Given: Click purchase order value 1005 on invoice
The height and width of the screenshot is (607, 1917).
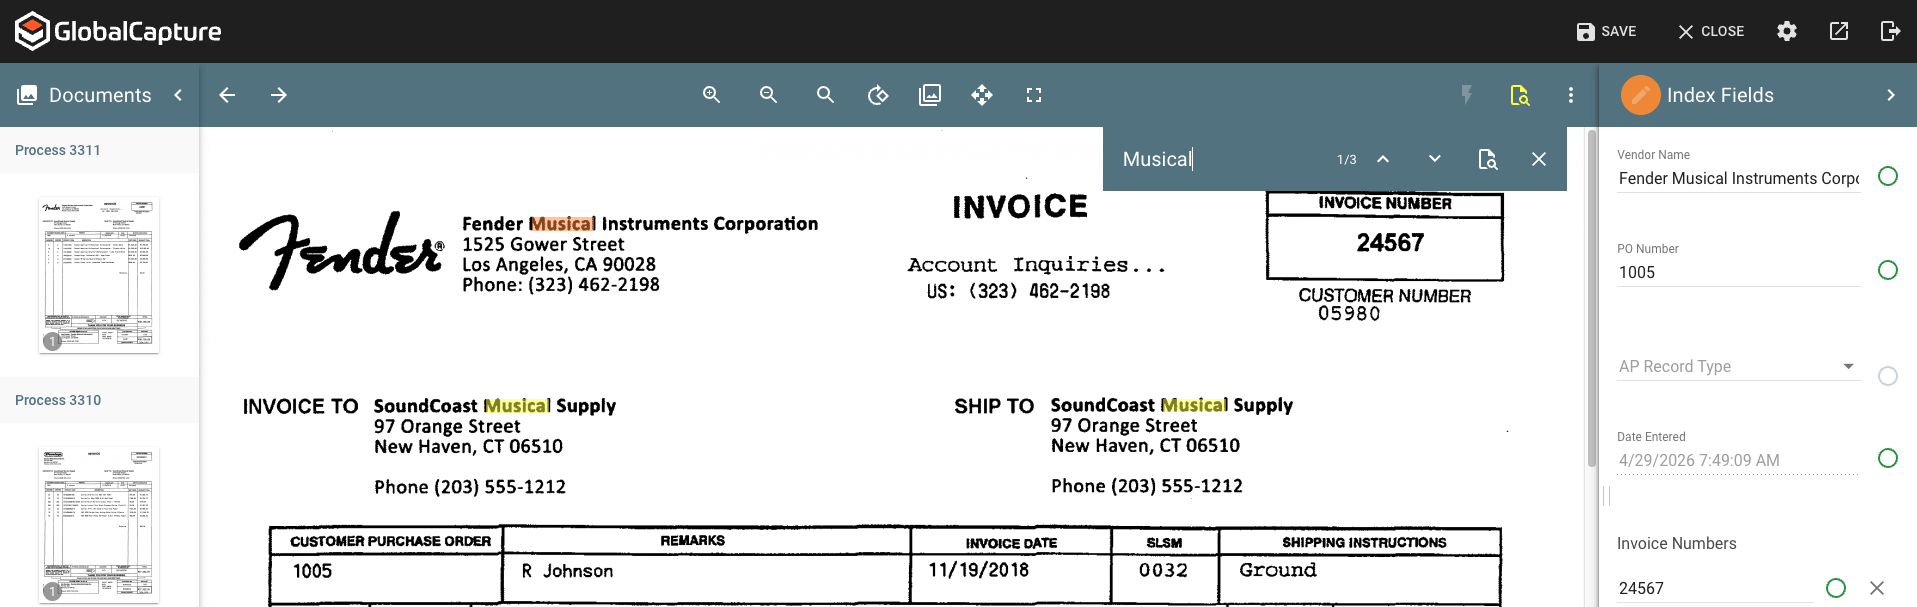Looking at the screenshot, I should pyautogui.click(x=312, y=571).
